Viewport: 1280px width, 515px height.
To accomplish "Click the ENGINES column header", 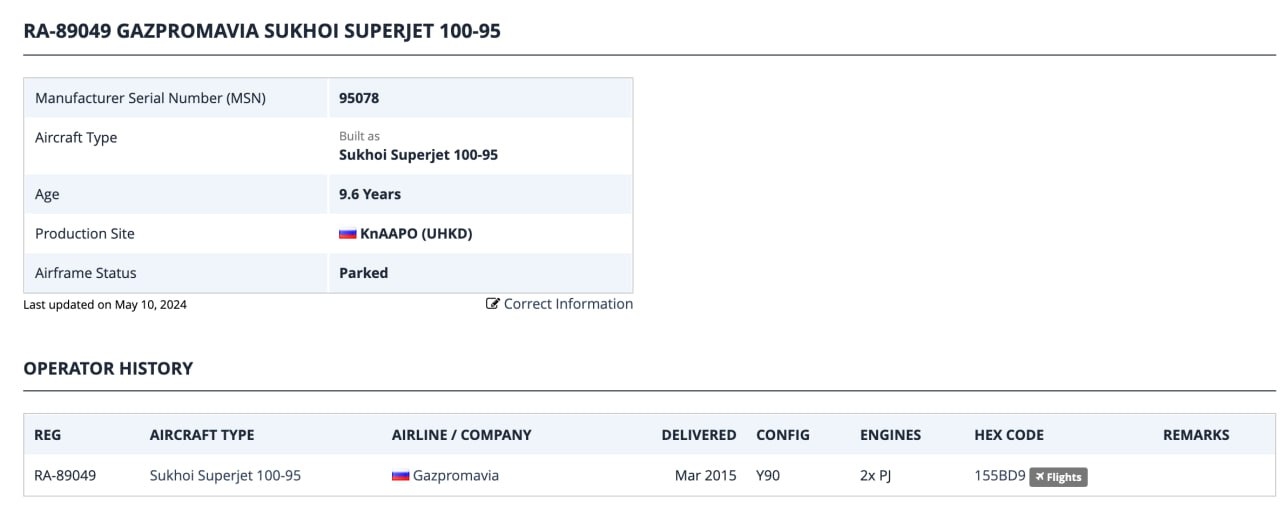I will [x=890, y=435].
